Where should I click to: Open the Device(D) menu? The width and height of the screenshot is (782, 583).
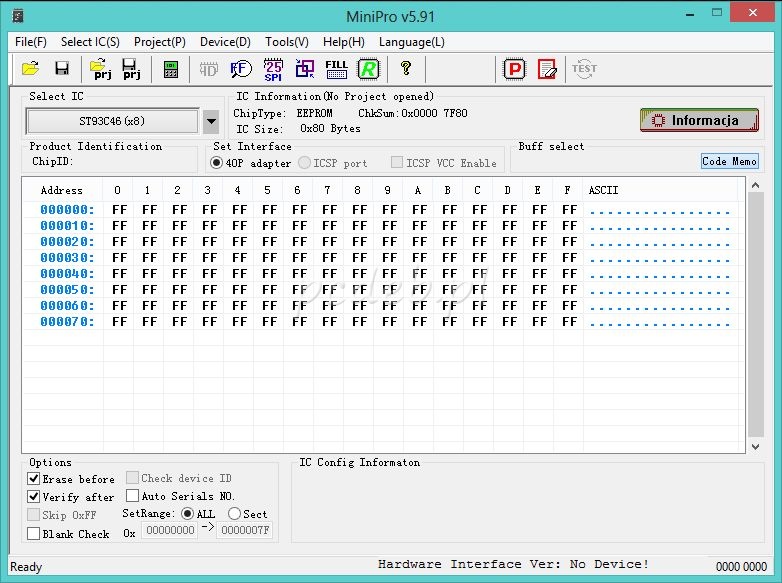(x=225, y=42)
